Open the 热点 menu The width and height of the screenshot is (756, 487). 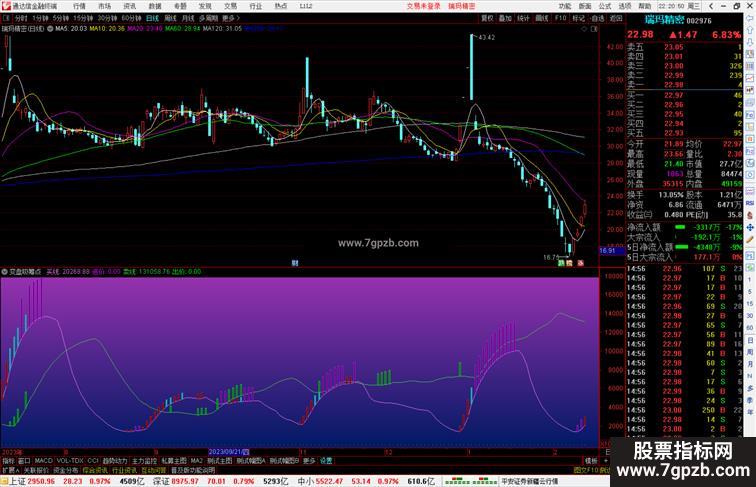coord(281,6)
